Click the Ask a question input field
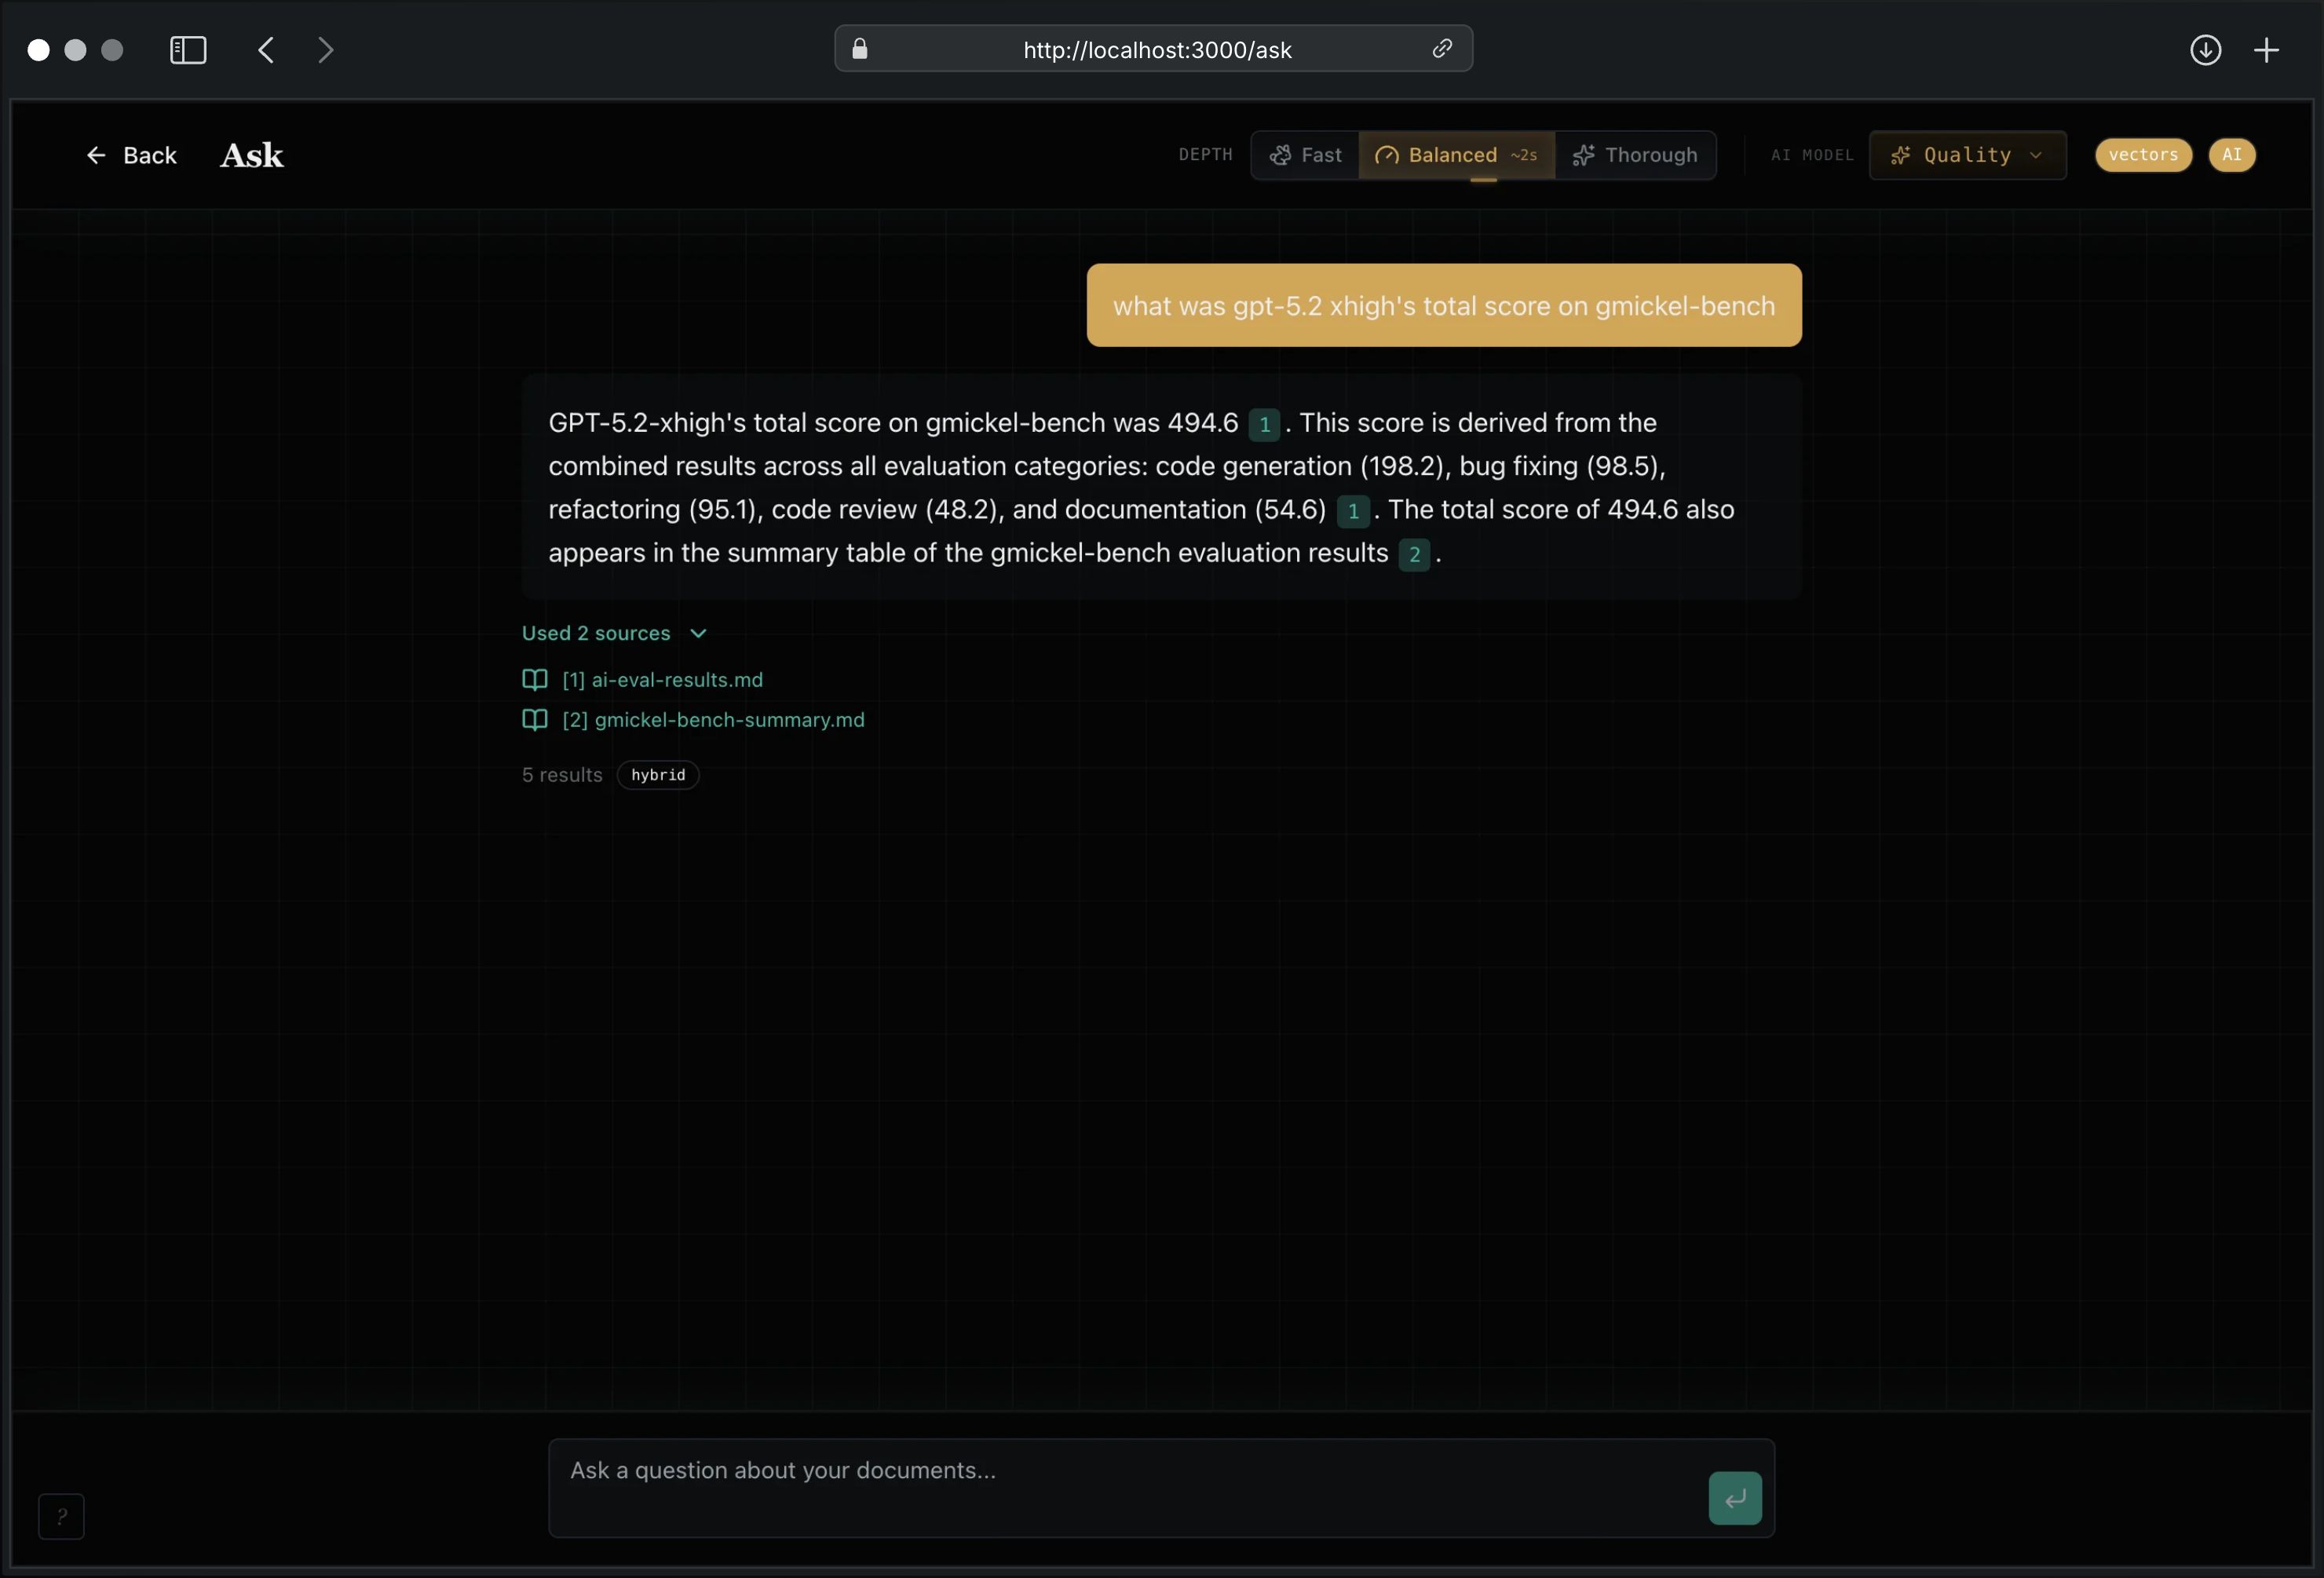The image size is (2324, 1578). pos(1100,1489)
